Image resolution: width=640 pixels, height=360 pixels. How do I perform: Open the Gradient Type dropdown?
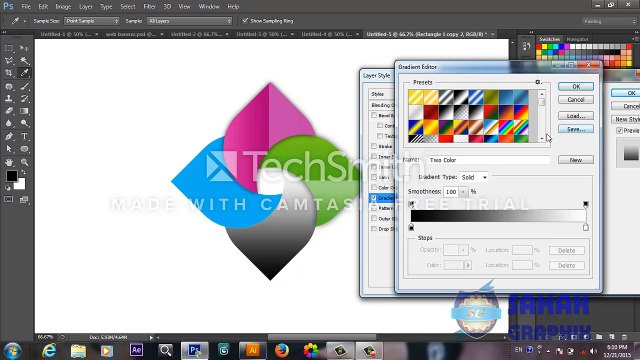pyautogui.click(x=473, y=177)
